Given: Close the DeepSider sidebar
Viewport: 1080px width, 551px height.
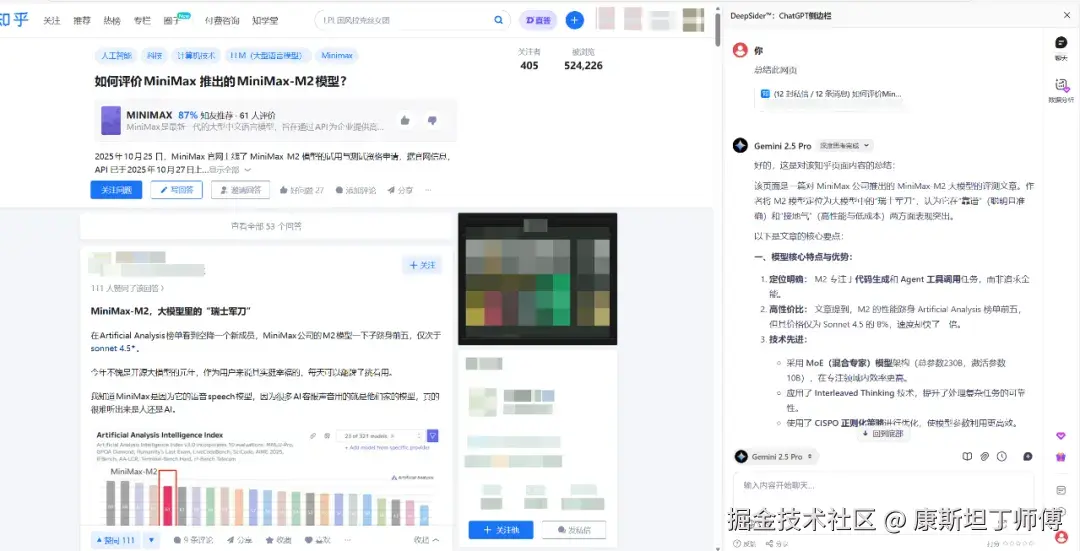Looking at the screenshot, I should [x=1067, y=15].
